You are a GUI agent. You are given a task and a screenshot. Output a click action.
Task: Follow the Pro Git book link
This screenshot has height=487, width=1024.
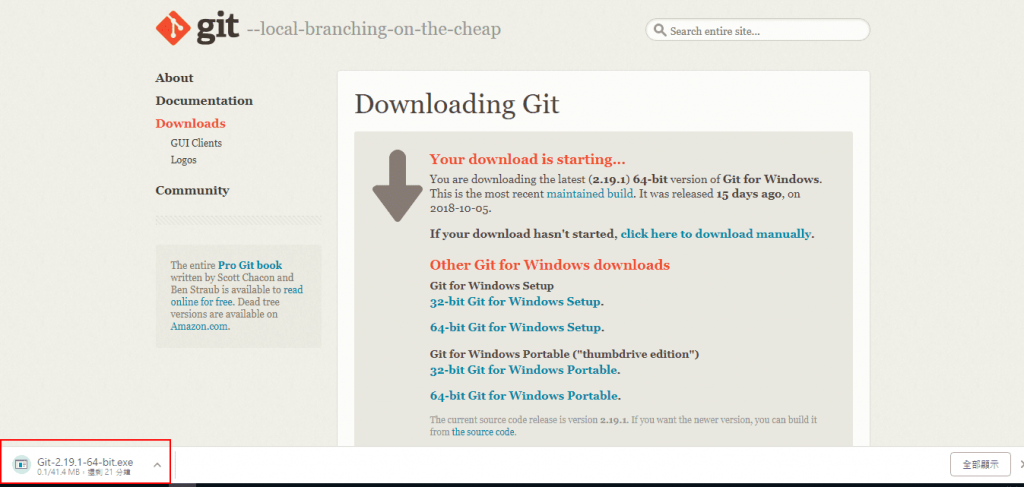tap(250, 265)
